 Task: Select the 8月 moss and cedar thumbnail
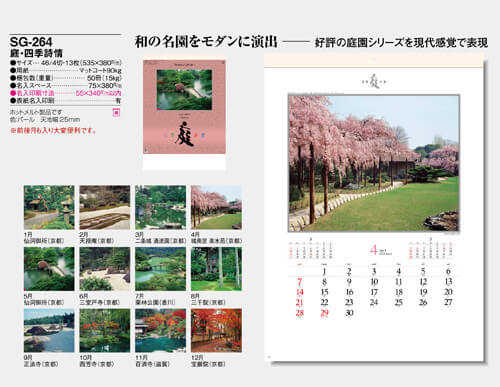(216, 269)
